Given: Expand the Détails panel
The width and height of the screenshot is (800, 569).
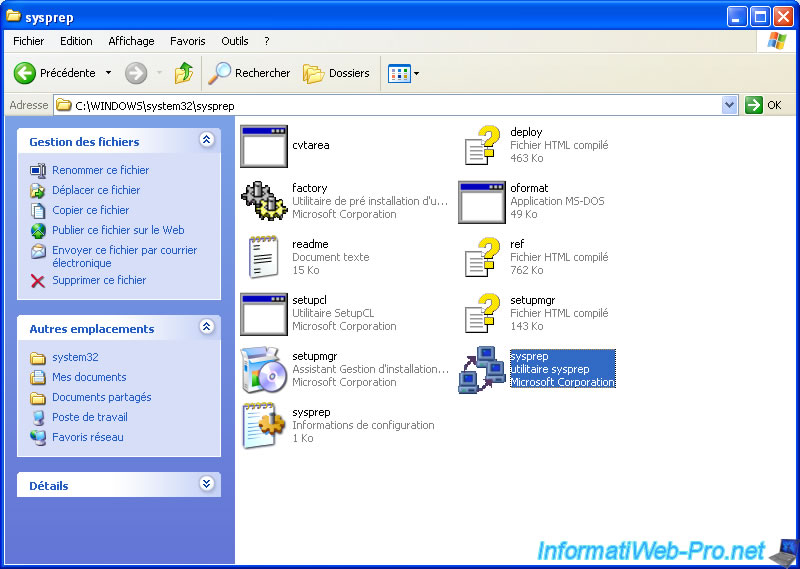Looking at the screenshot, I should [x=207, y=485].
